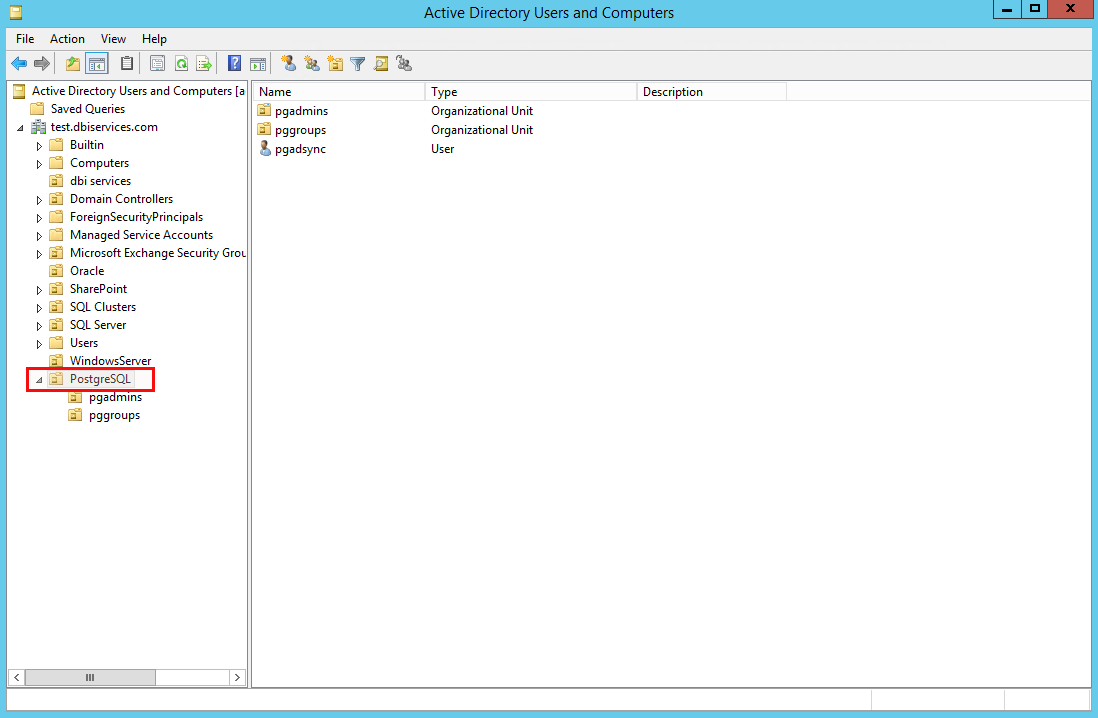Click the tree pane horizontal scrollbar thumb
The height and width of the screenshot is (718, 1098).
coord(90,677)
